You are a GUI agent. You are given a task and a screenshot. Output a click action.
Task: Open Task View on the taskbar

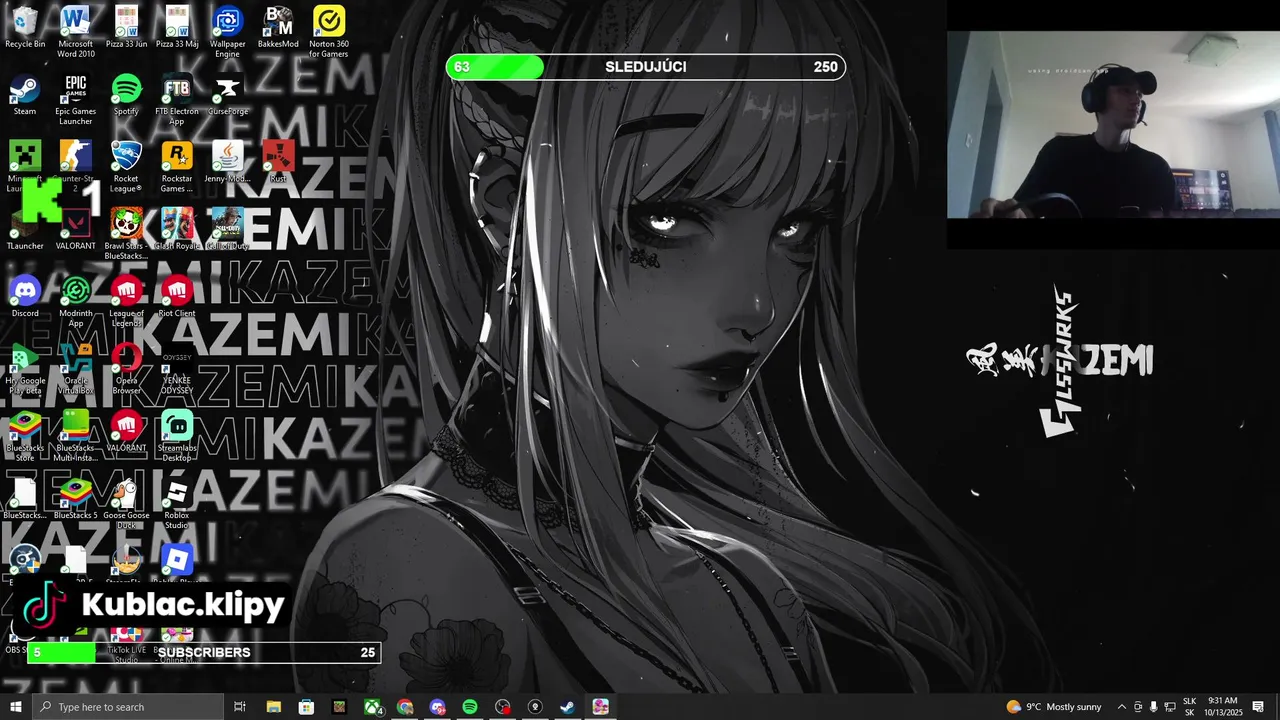[x=240, y=707]
